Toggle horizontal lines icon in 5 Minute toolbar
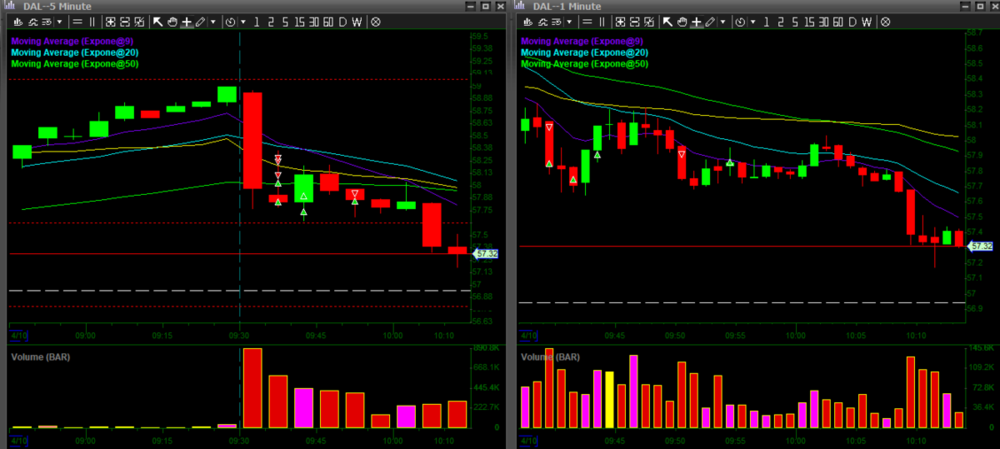 (77, 21)
